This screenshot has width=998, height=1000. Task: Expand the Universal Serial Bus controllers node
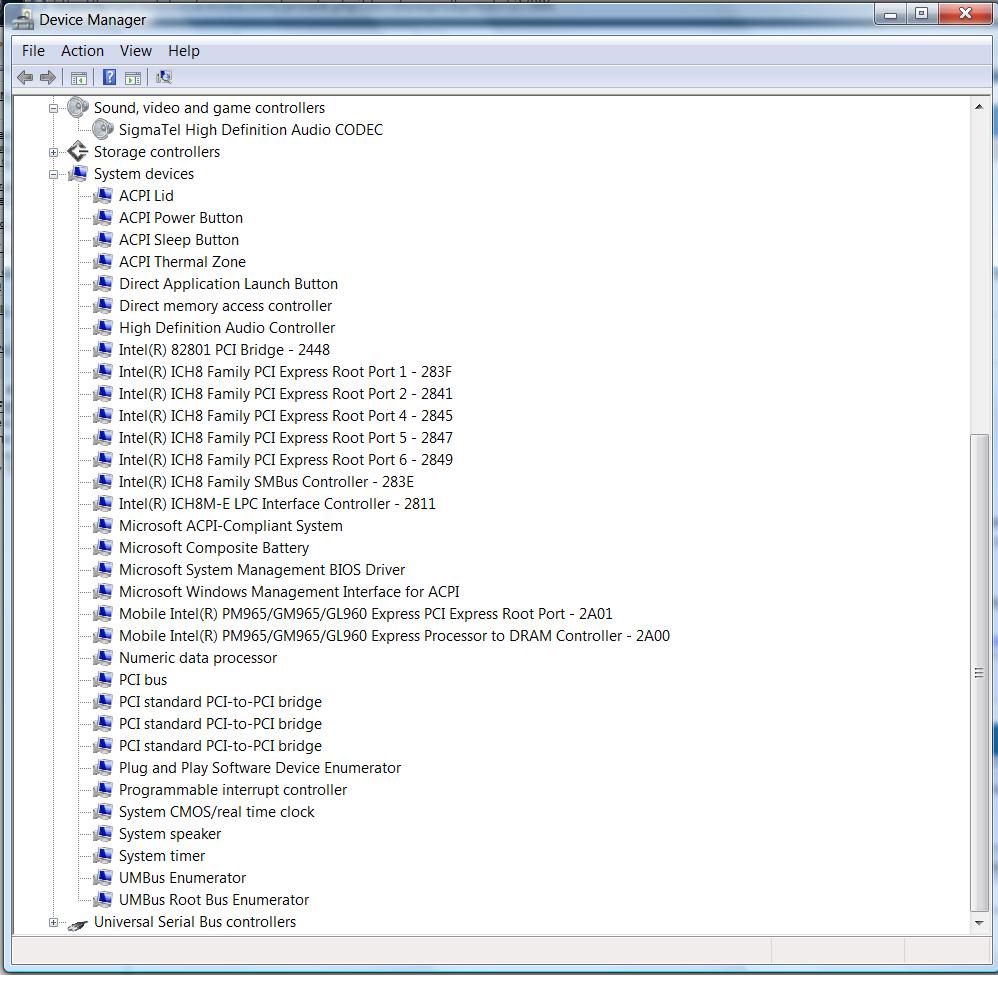pyautogui.click(x=54, y=922)
